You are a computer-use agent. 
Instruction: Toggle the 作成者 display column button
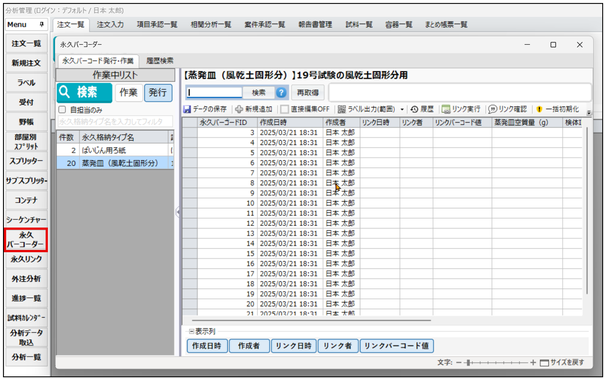(249, 346)
